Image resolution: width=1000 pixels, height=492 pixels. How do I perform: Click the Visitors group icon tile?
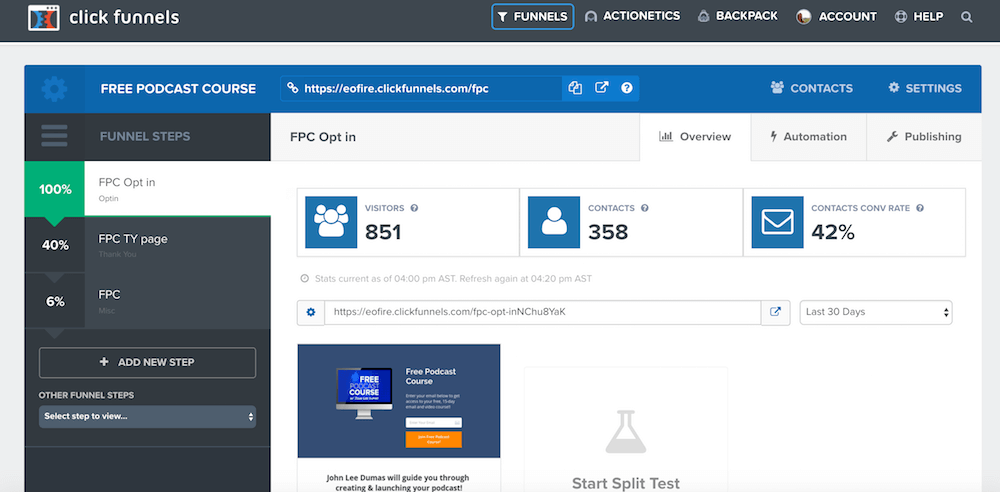[x=331, y=222]
